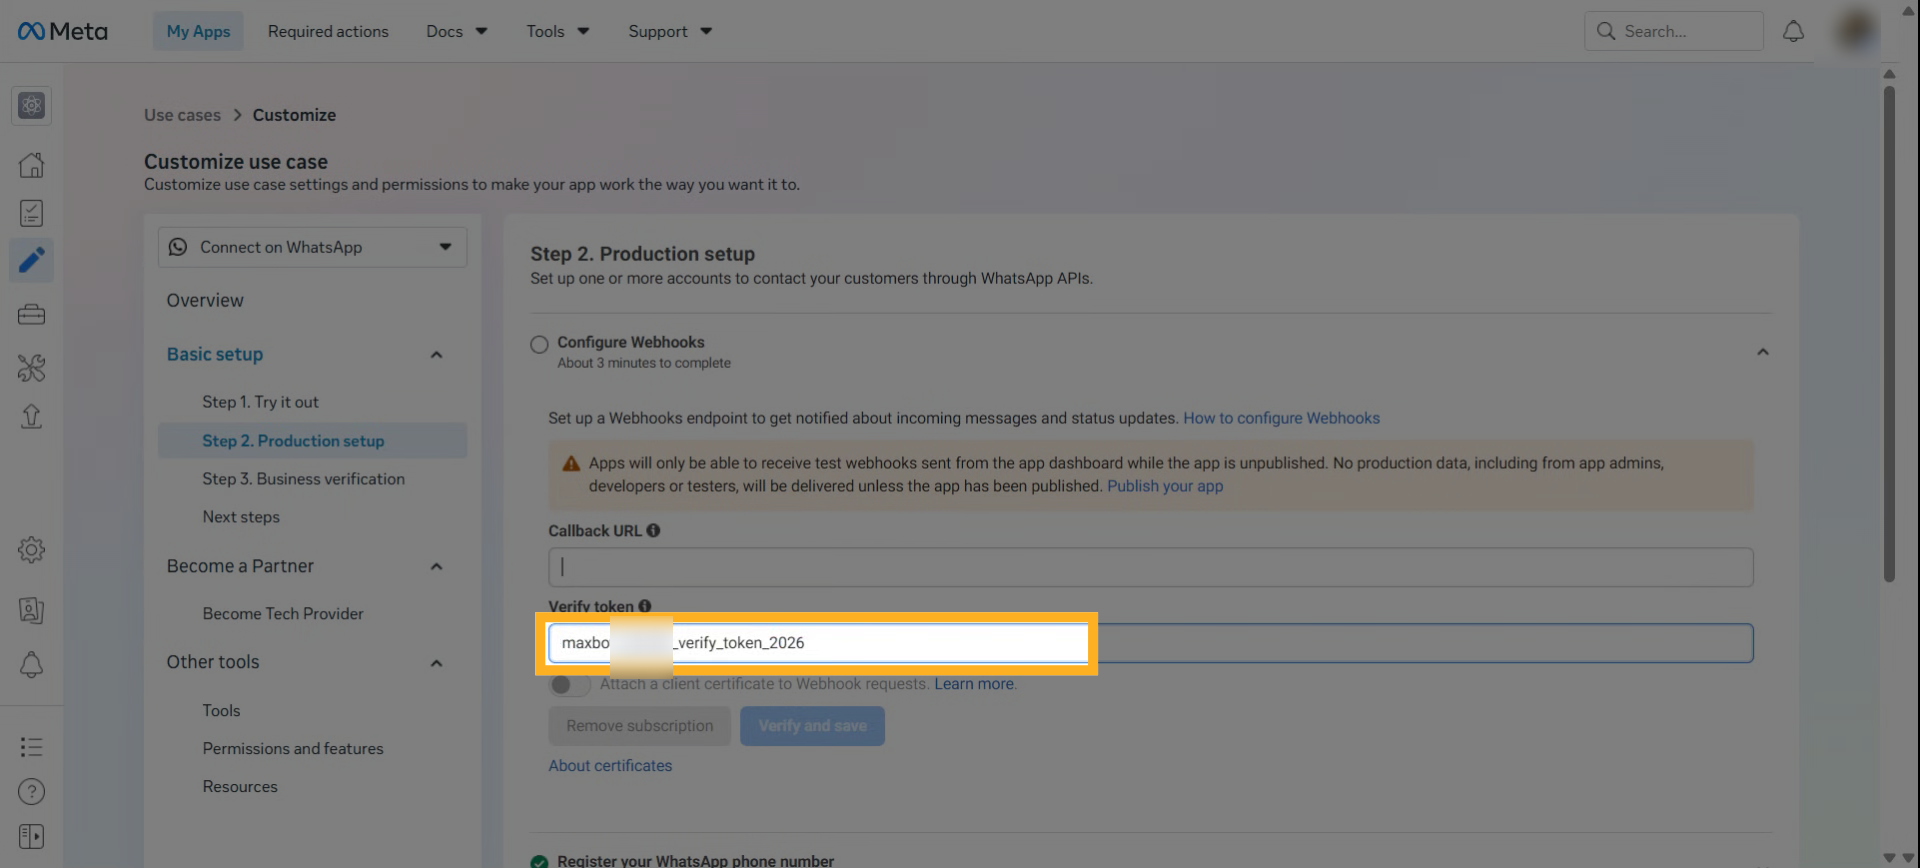
Task: Open the Connect on WhatsApp dropdown
Action: pyautogui.click(x=312, y=247)
